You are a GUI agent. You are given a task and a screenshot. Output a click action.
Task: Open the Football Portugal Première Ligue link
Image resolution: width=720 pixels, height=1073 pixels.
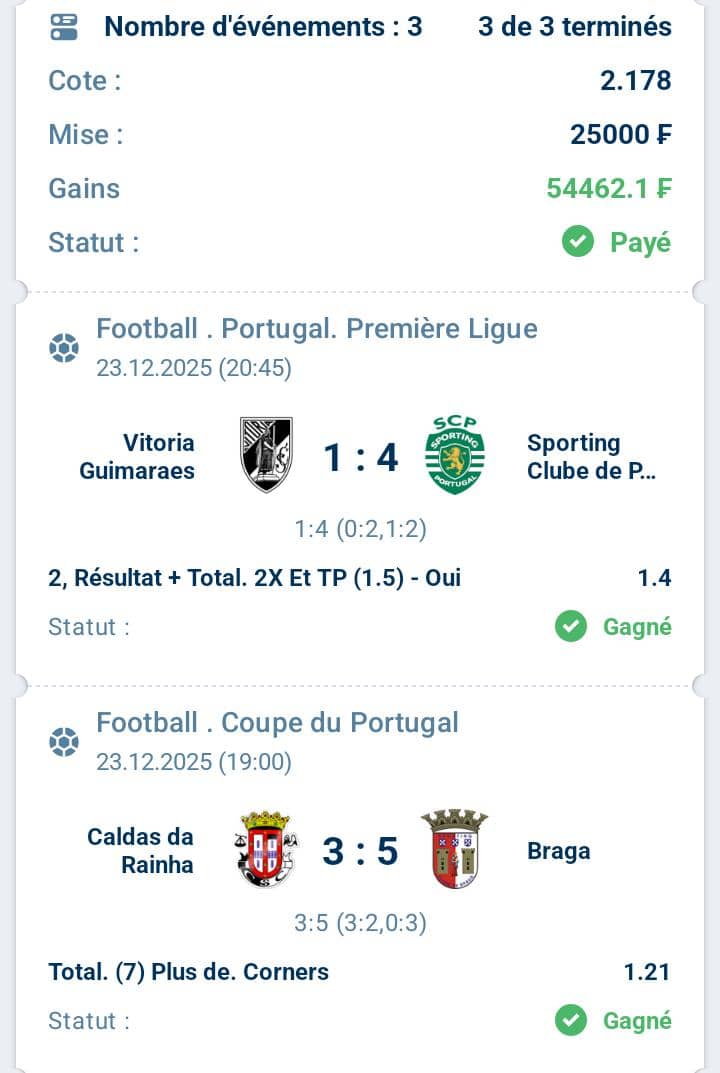click(316, 328)
